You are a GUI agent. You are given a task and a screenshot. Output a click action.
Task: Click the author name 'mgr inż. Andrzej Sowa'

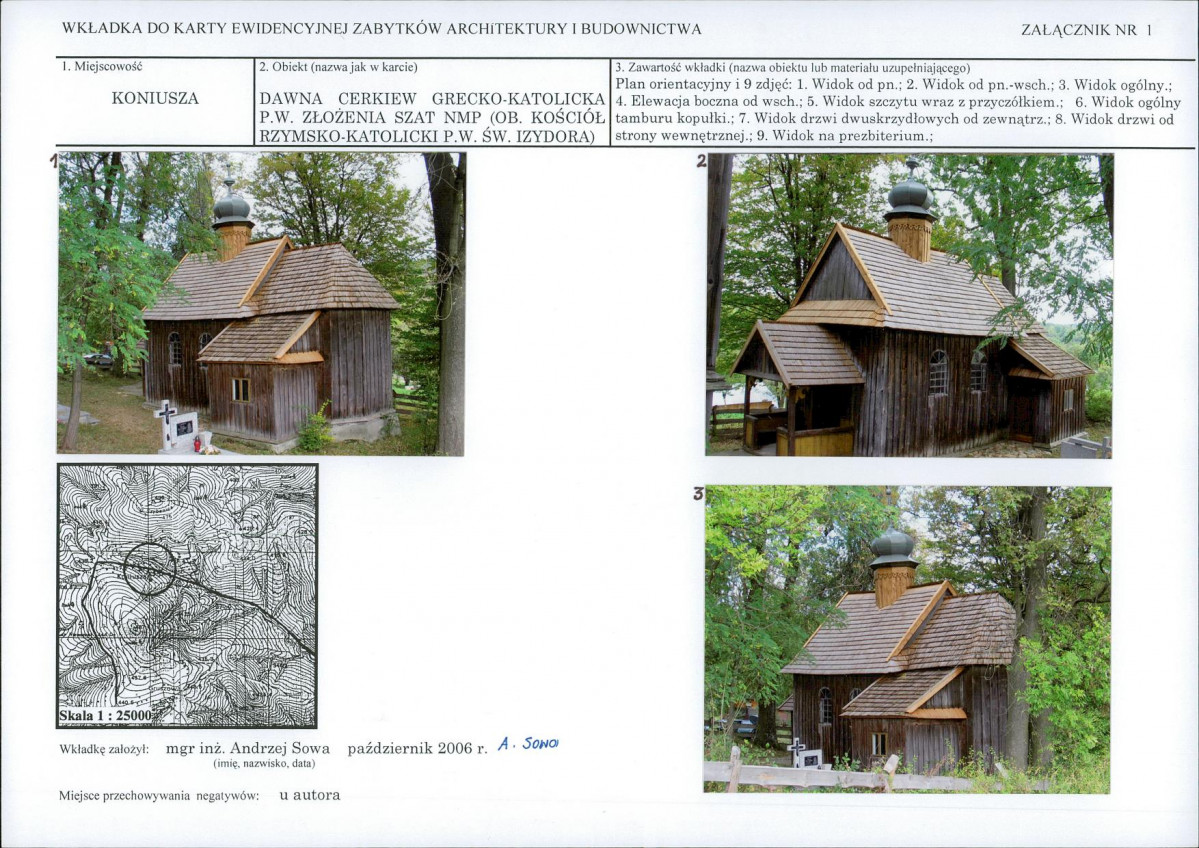click(x=248, y=748)
